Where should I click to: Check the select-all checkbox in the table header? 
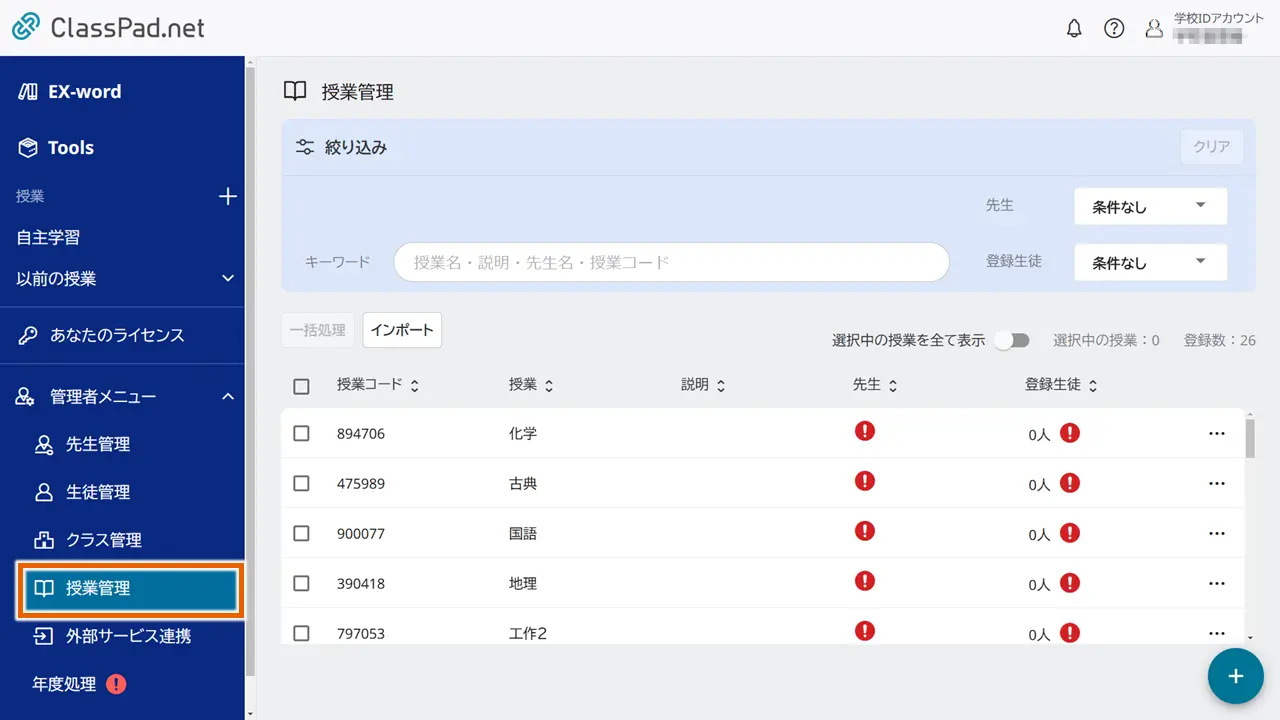click(x=301, y=384)
